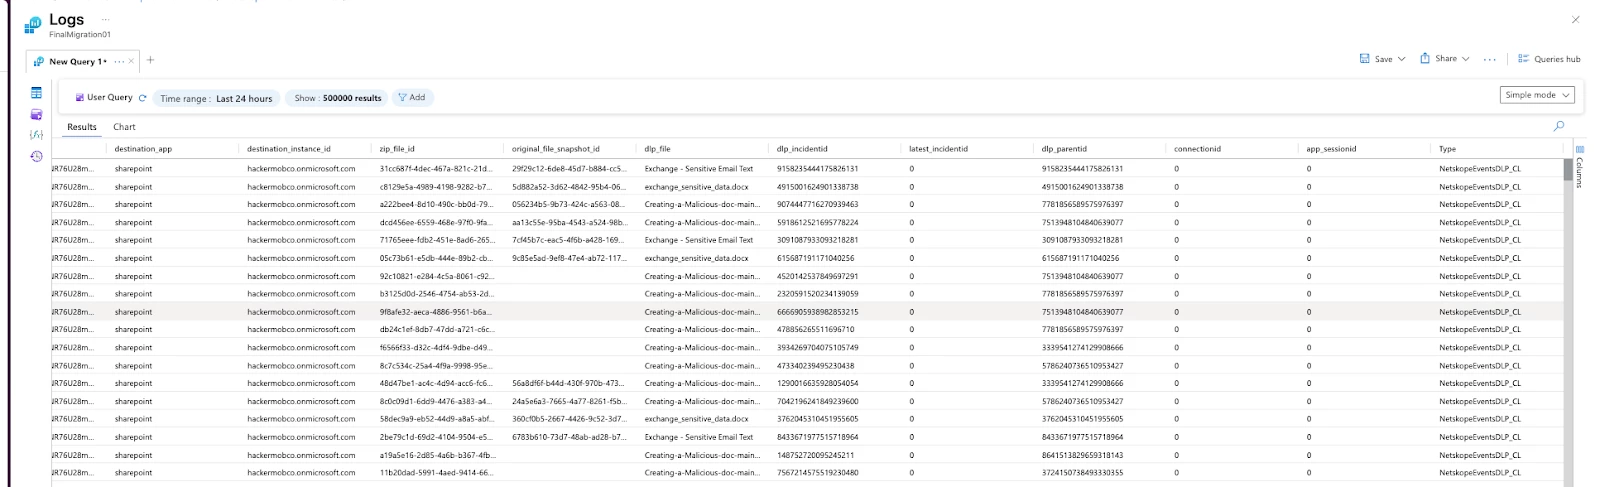Change the time range Last 24 hours
The width and height of the screenshot is (1600, 487).
click(216, 98)
